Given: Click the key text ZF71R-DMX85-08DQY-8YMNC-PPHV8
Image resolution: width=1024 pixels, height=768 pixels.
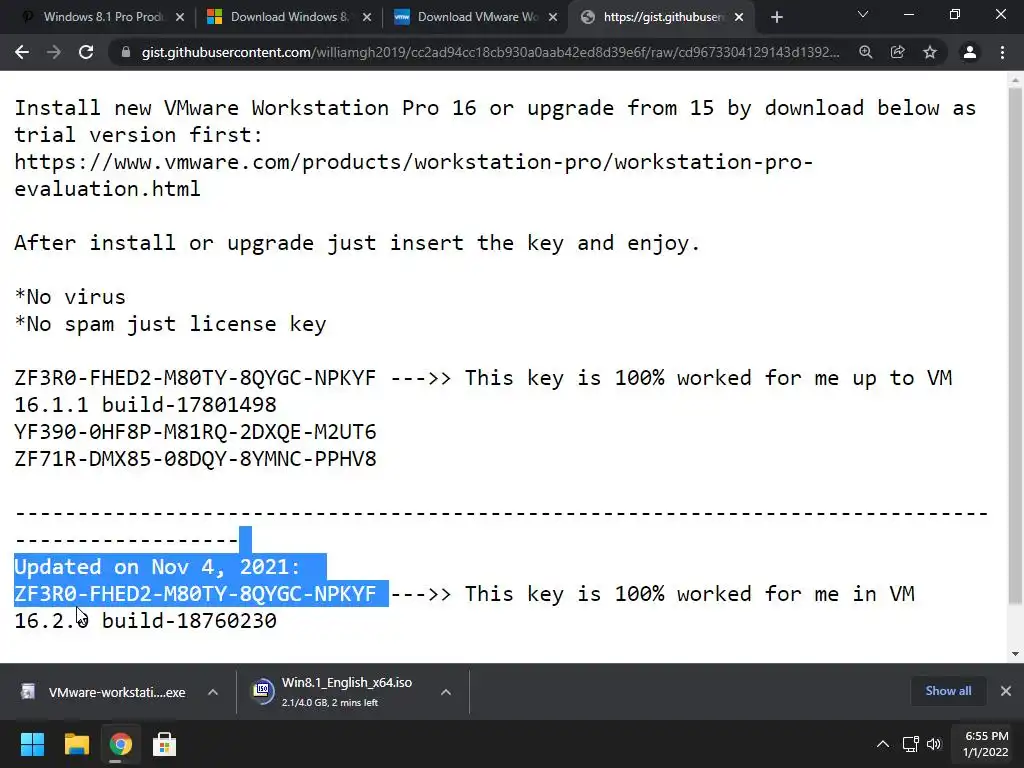Looking at the screenshot, I should tap(195, 459).
